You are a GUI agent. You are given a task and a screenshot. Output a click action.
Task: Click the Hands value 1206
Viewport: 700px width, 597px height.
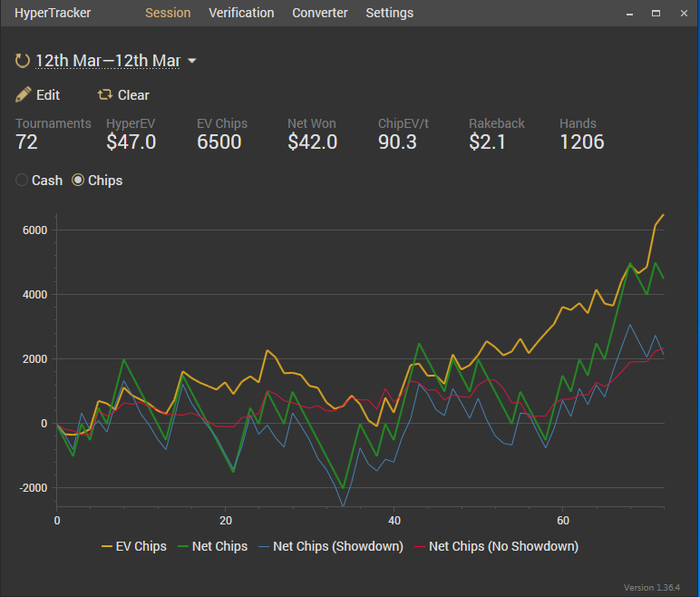pyautogui.click(x=581, y=142)
